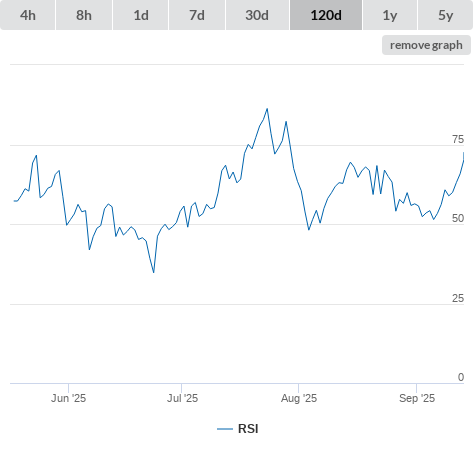
Task: Click the Jun '25 axis tick label
Action: 68,398
